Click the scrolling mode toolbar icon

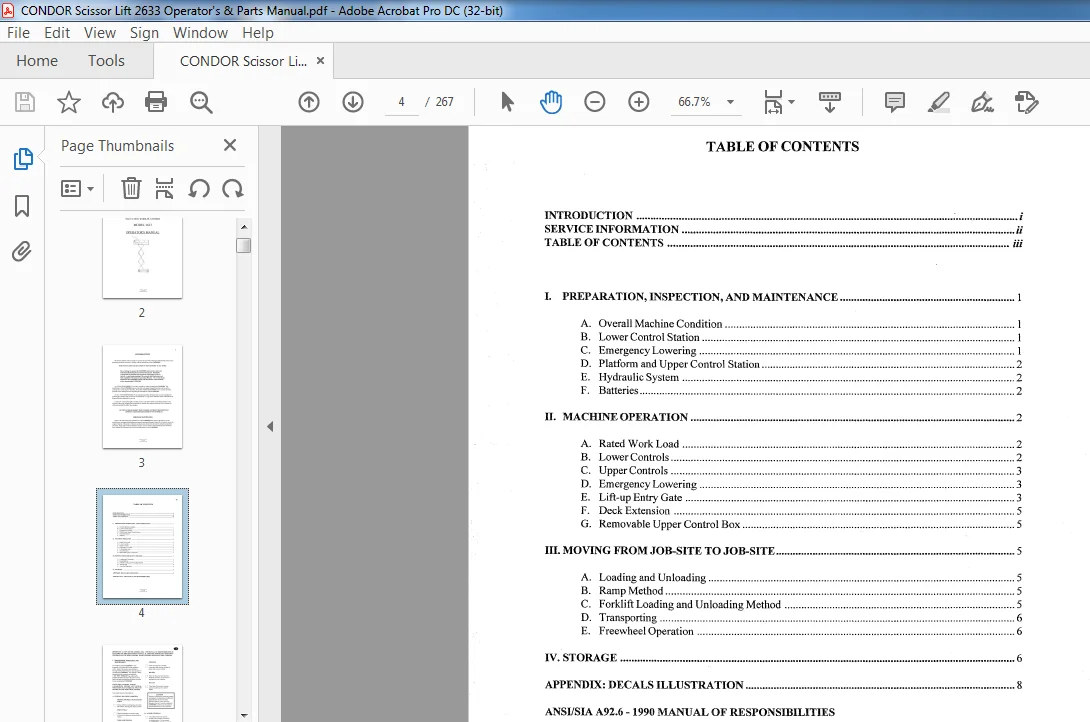click(829, 102)
